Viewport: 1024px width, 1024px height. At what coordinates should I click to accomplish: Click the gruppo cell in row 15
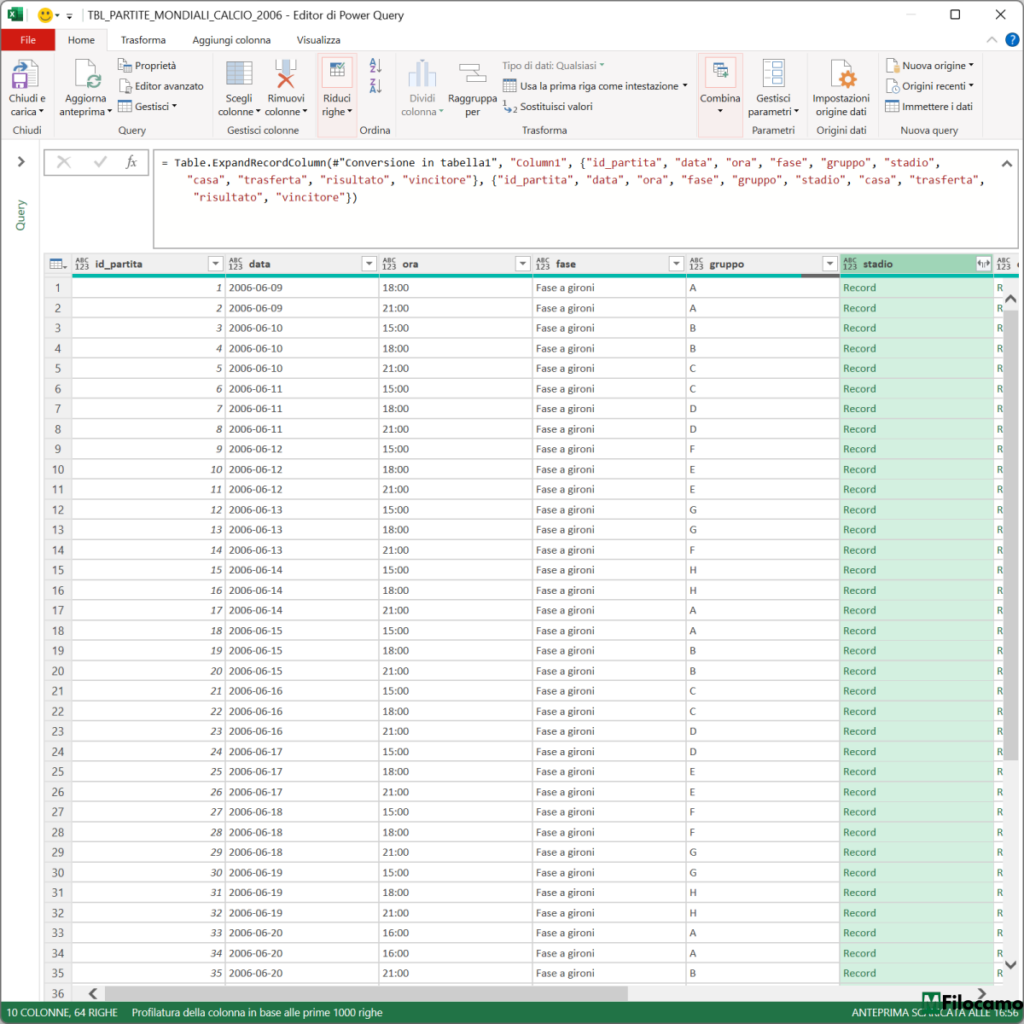pos(763,569)
